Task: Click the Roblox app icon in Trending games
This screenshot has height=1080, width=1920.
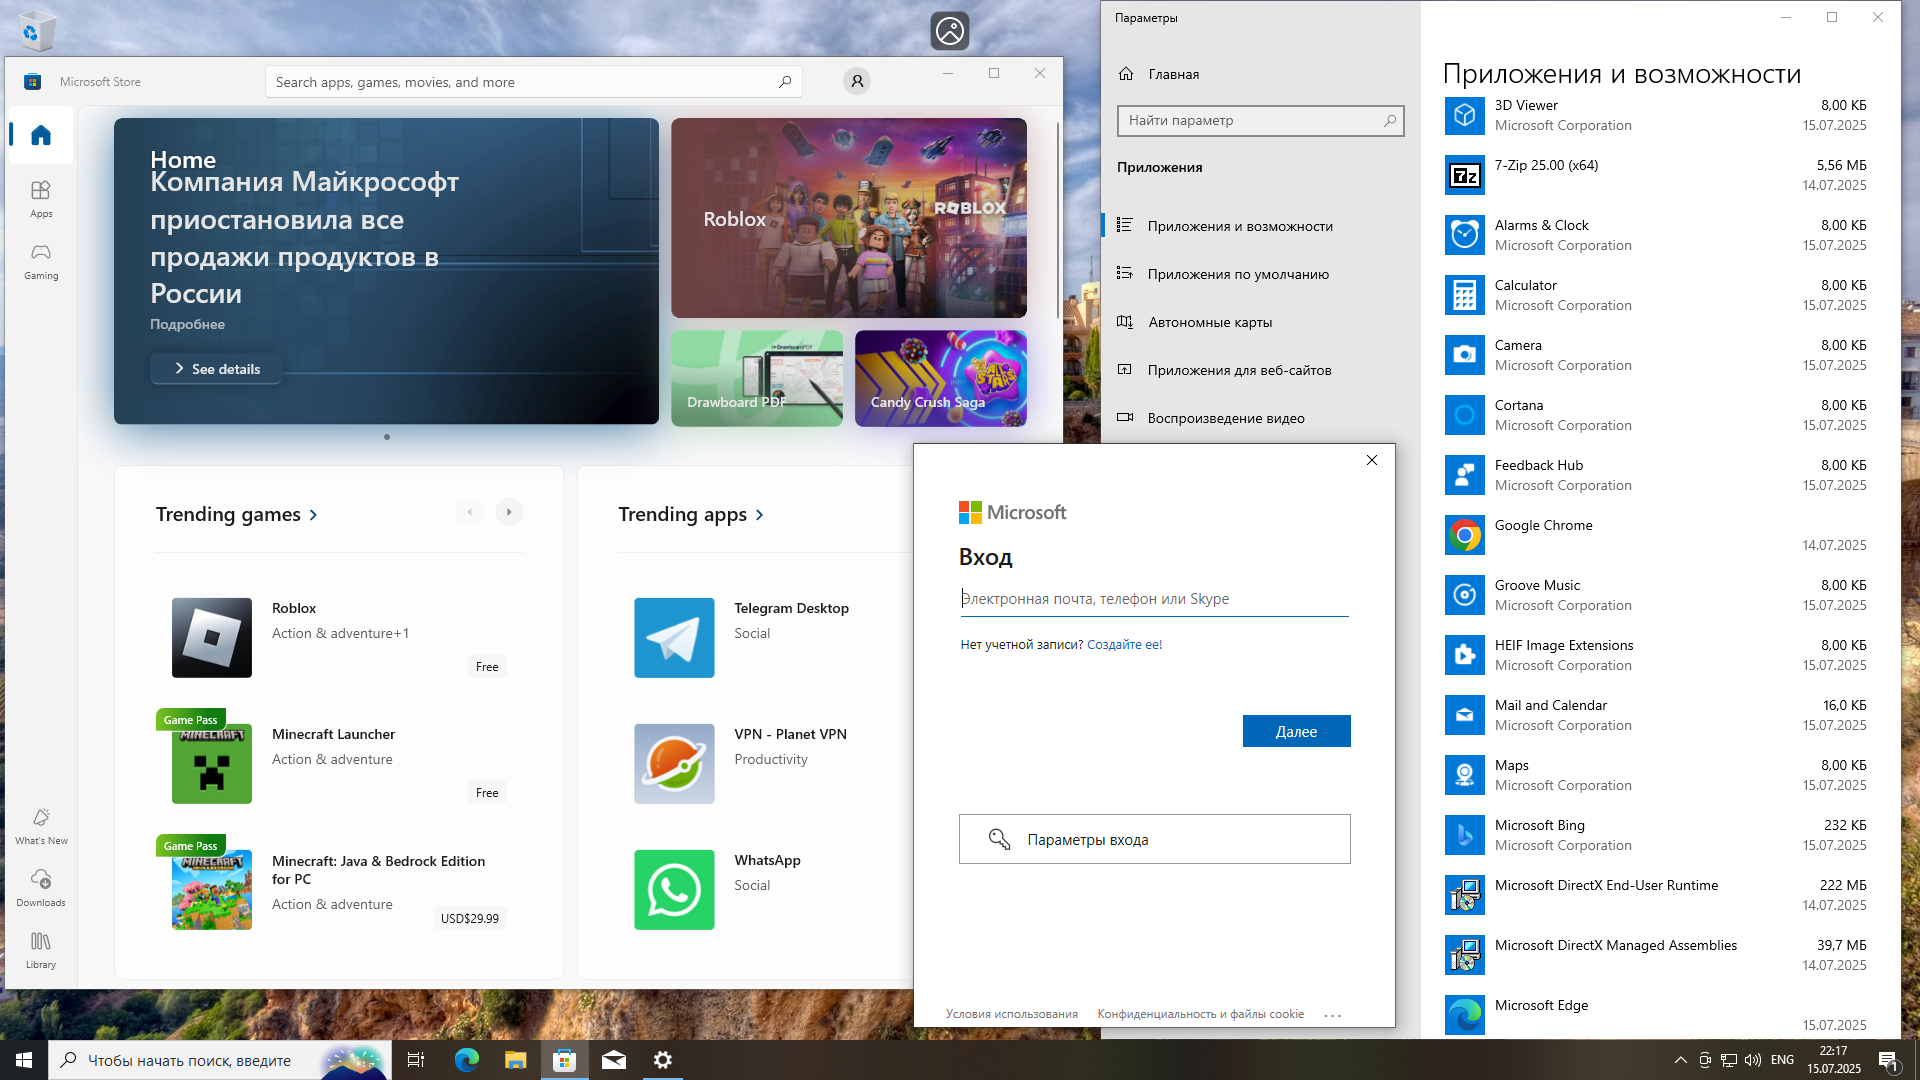Action: [x=212, y=638]
